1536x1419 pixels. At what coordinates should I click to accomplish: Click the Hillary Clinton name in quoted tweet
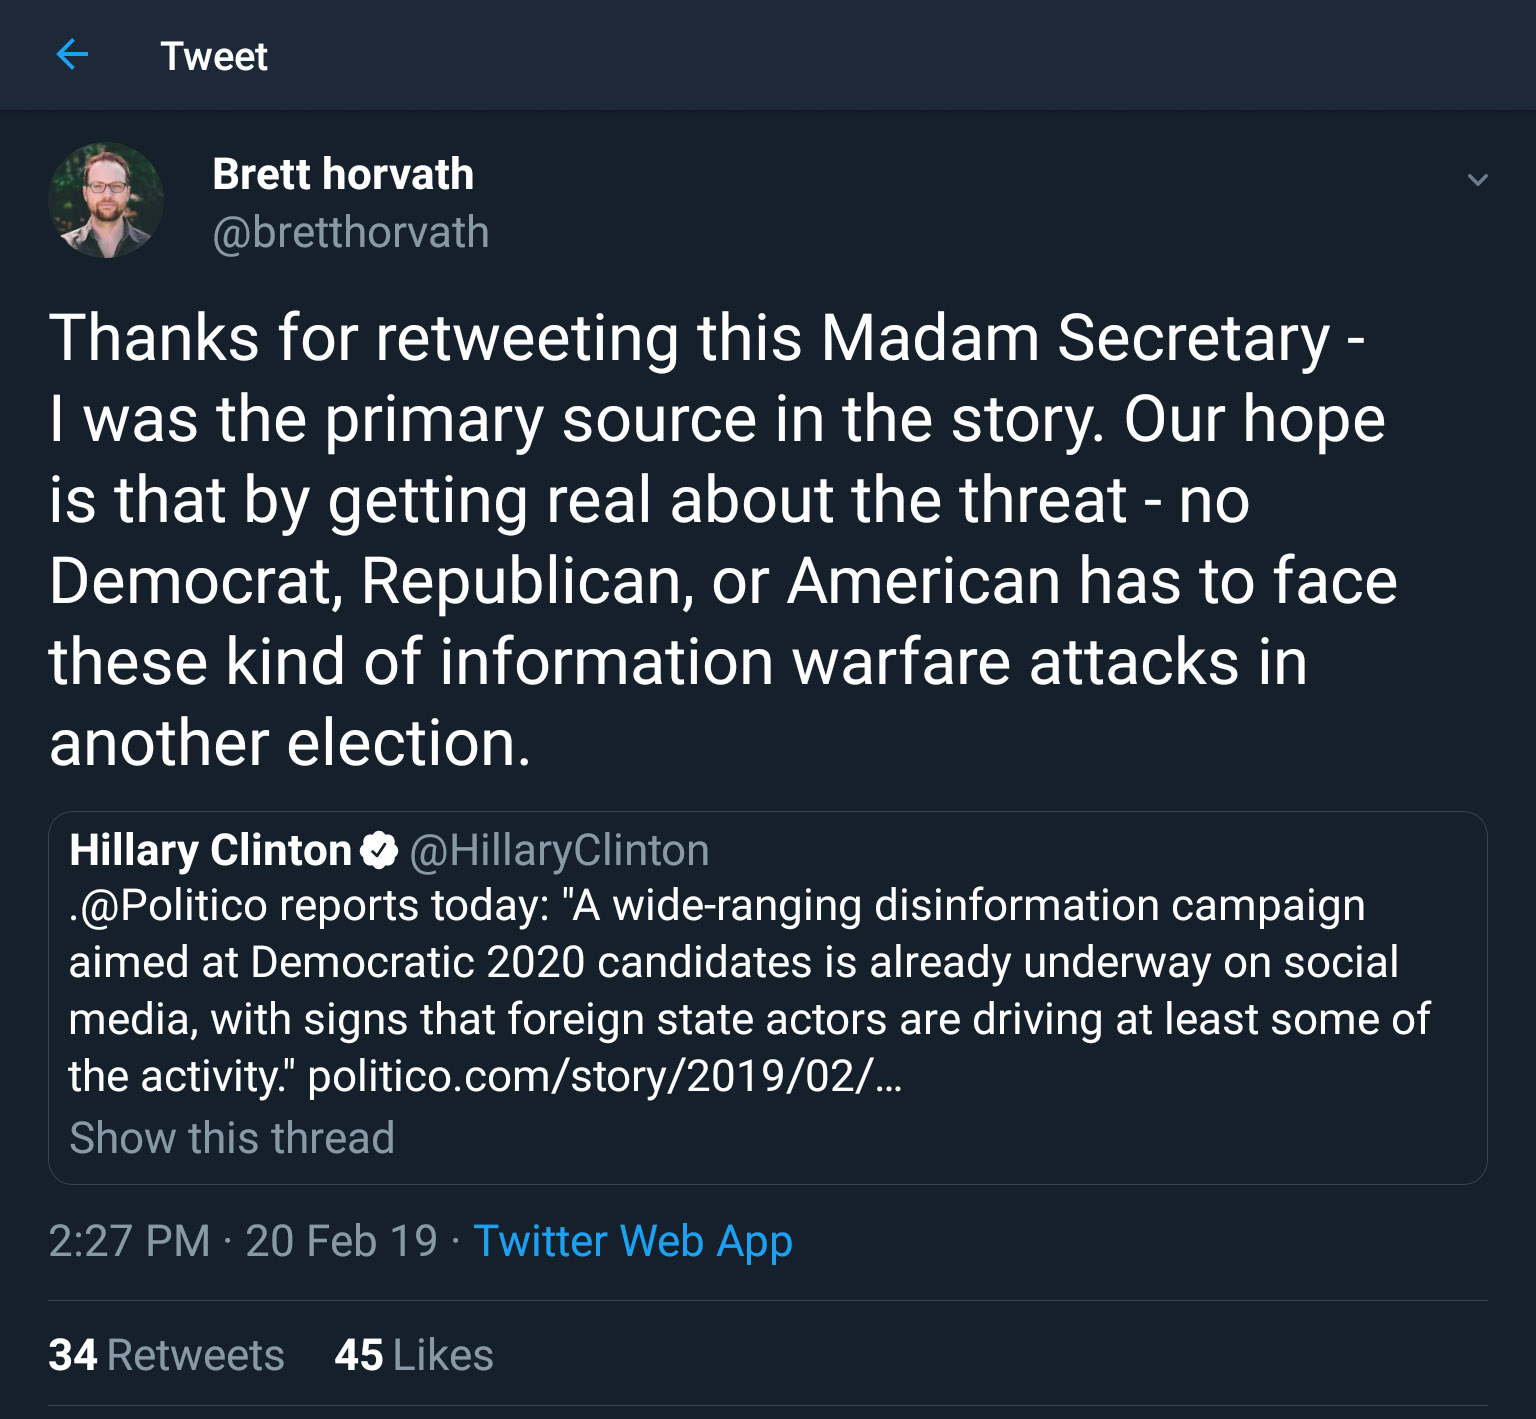tap(210, 851)
